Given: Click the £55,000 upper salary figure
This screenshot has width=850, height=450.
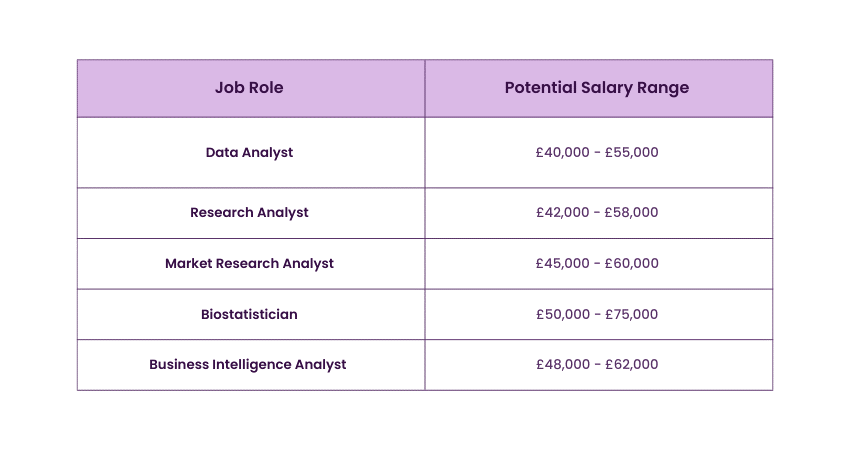Looking at the screenshot, I should click(632, 153).
